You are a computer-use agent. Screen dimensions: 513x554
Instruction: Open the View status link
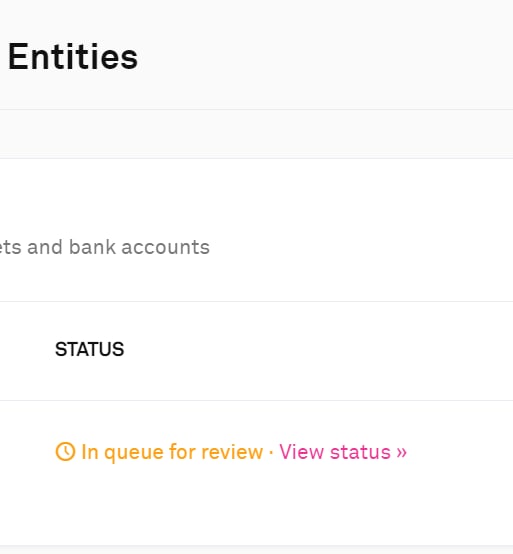343,452
